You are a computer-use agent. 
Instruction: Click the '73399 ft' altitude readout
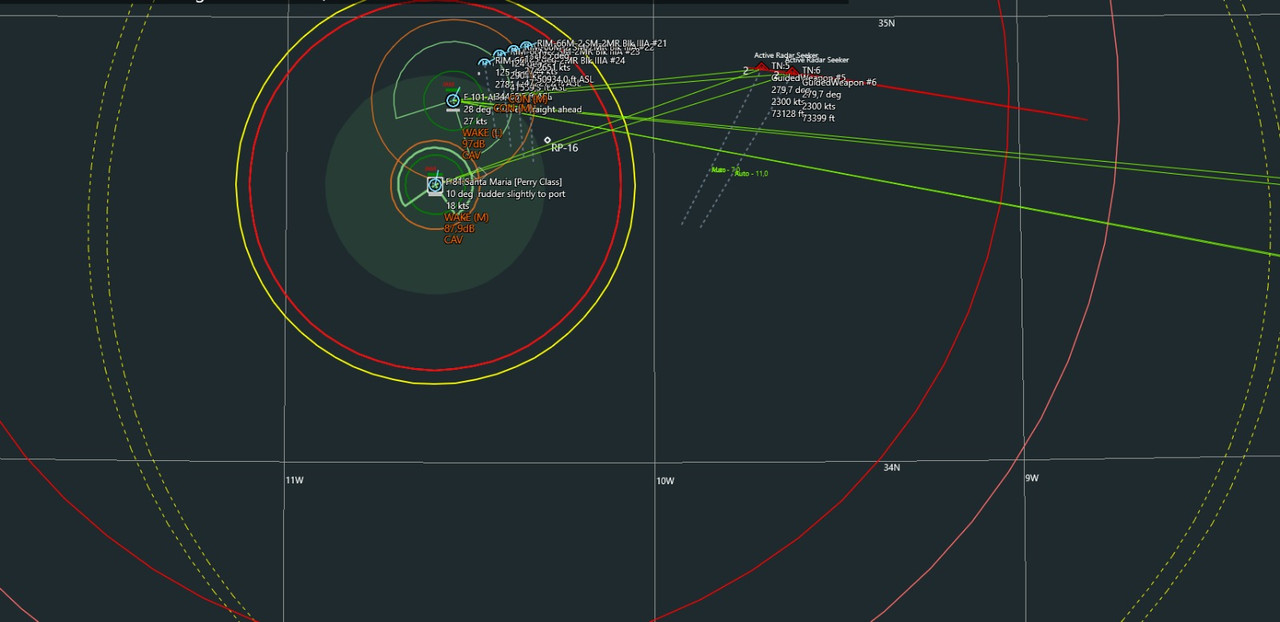coord(818,118)
